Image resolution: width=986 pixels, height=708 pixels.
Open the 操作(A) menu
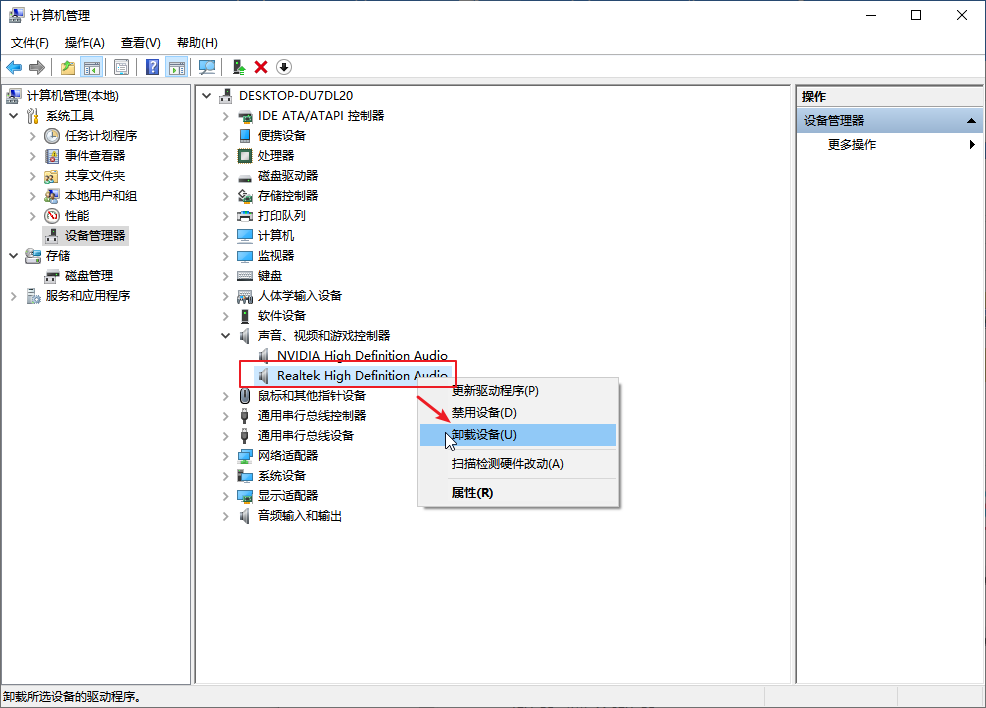point(84,43)
